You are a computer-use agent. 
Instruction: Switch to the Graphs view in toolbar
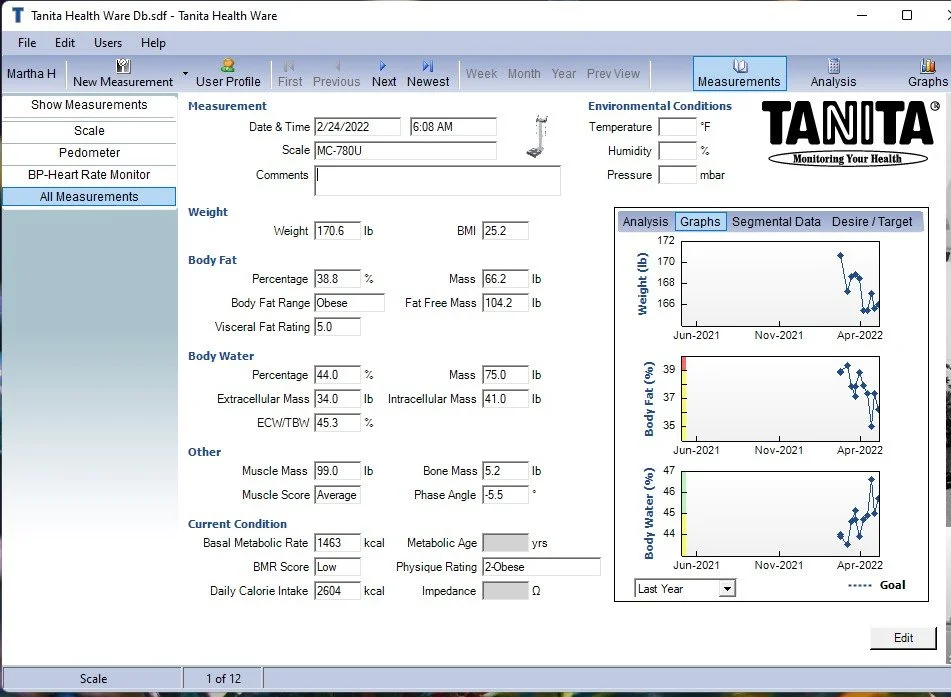tap(927, 73)
